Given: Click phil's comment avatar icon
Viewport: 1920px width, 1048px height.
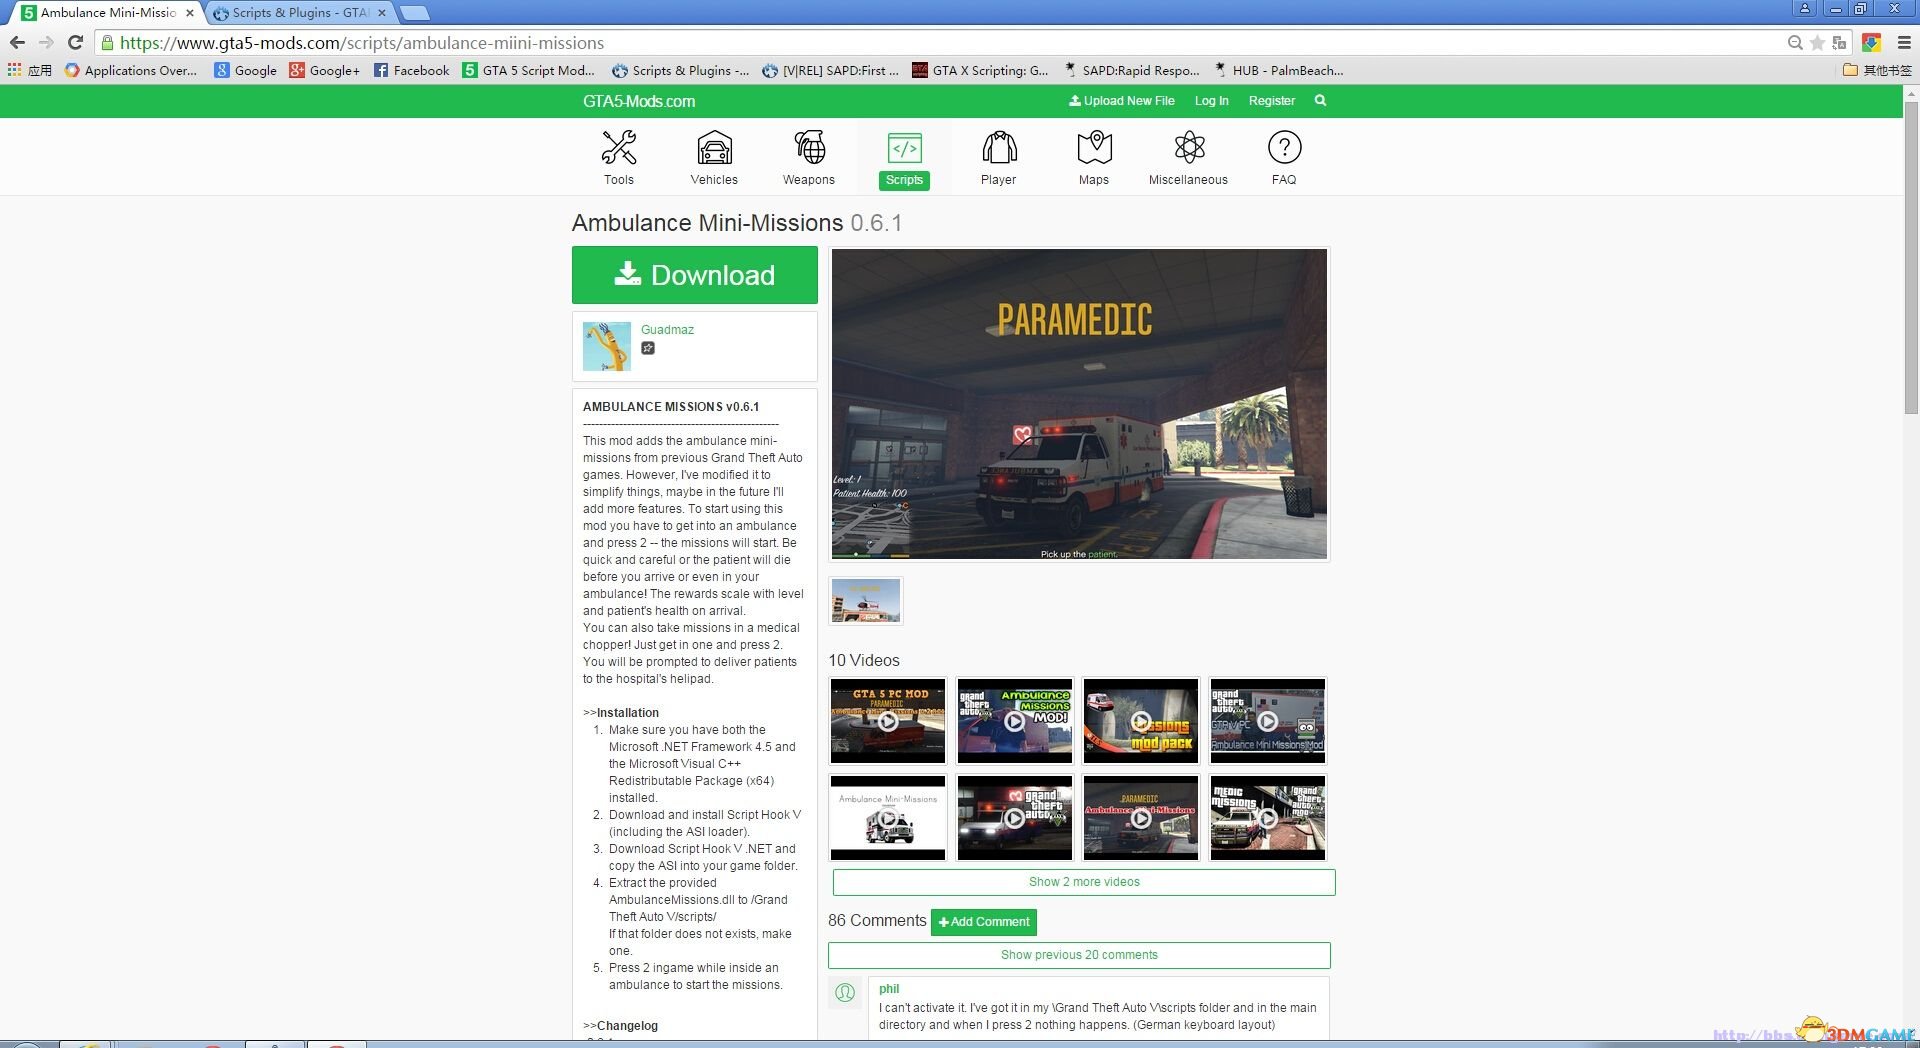Looking at the screenshot, I should (845, 992).
